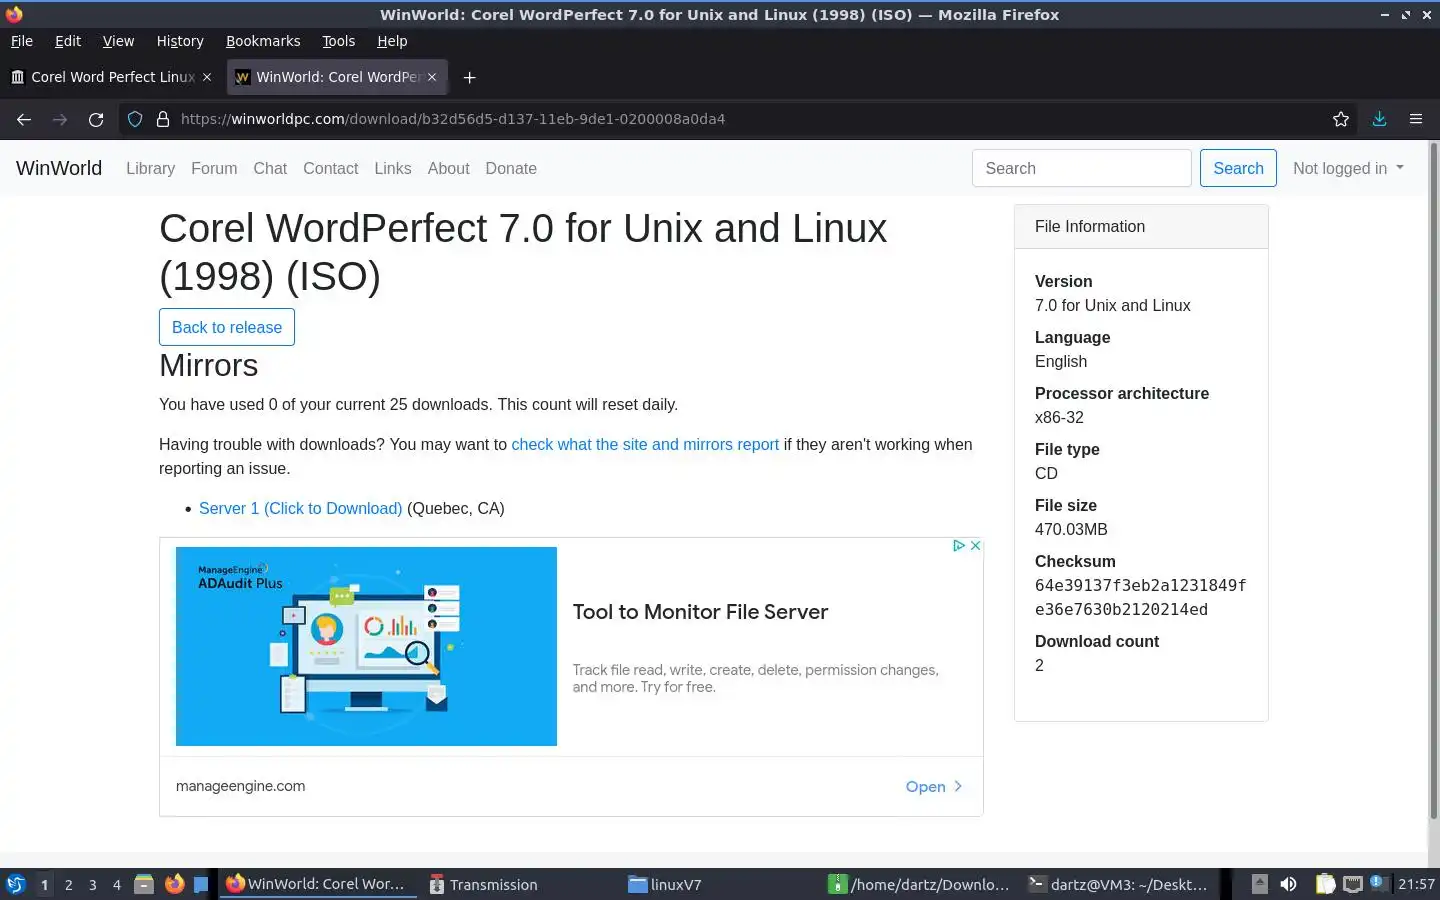Click the WinWorld site logo
Screen dimensions: 1440x900
tap(59, 168)
